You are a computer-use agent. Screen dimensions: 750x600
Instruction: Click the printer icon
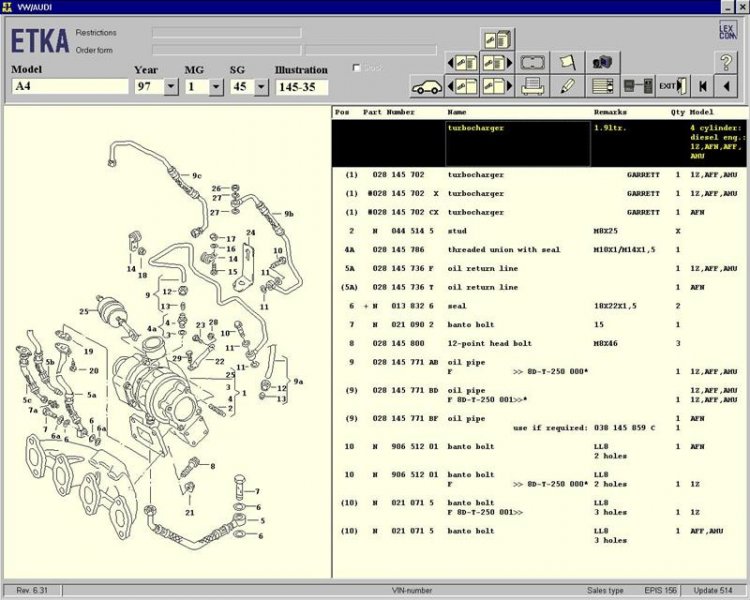(533, 87)
